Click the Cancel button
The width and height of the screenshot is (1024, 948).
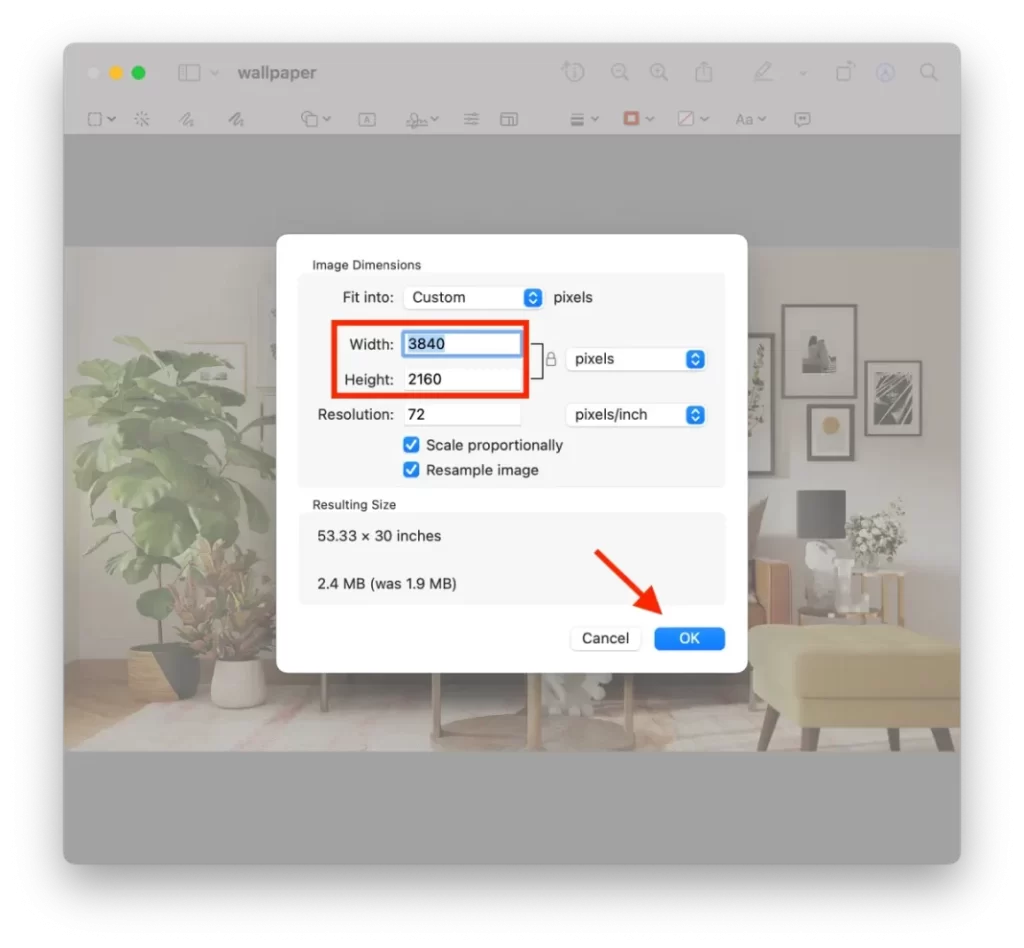pyautogui.click(x=605, y=639)
